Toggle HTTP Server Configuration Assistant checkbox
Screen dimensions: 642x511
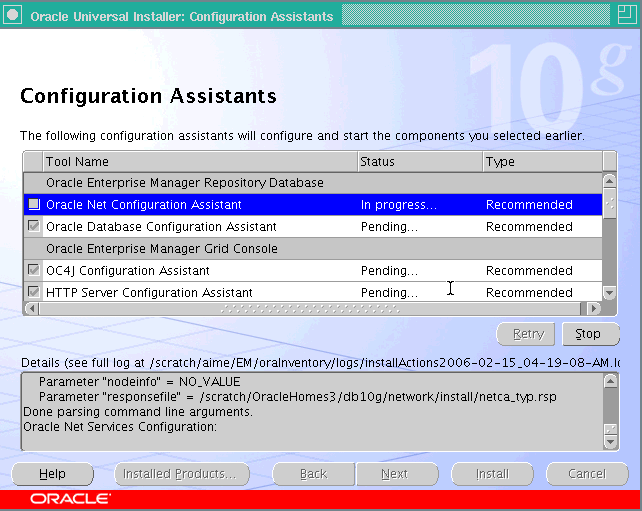[x=34, y=292]
